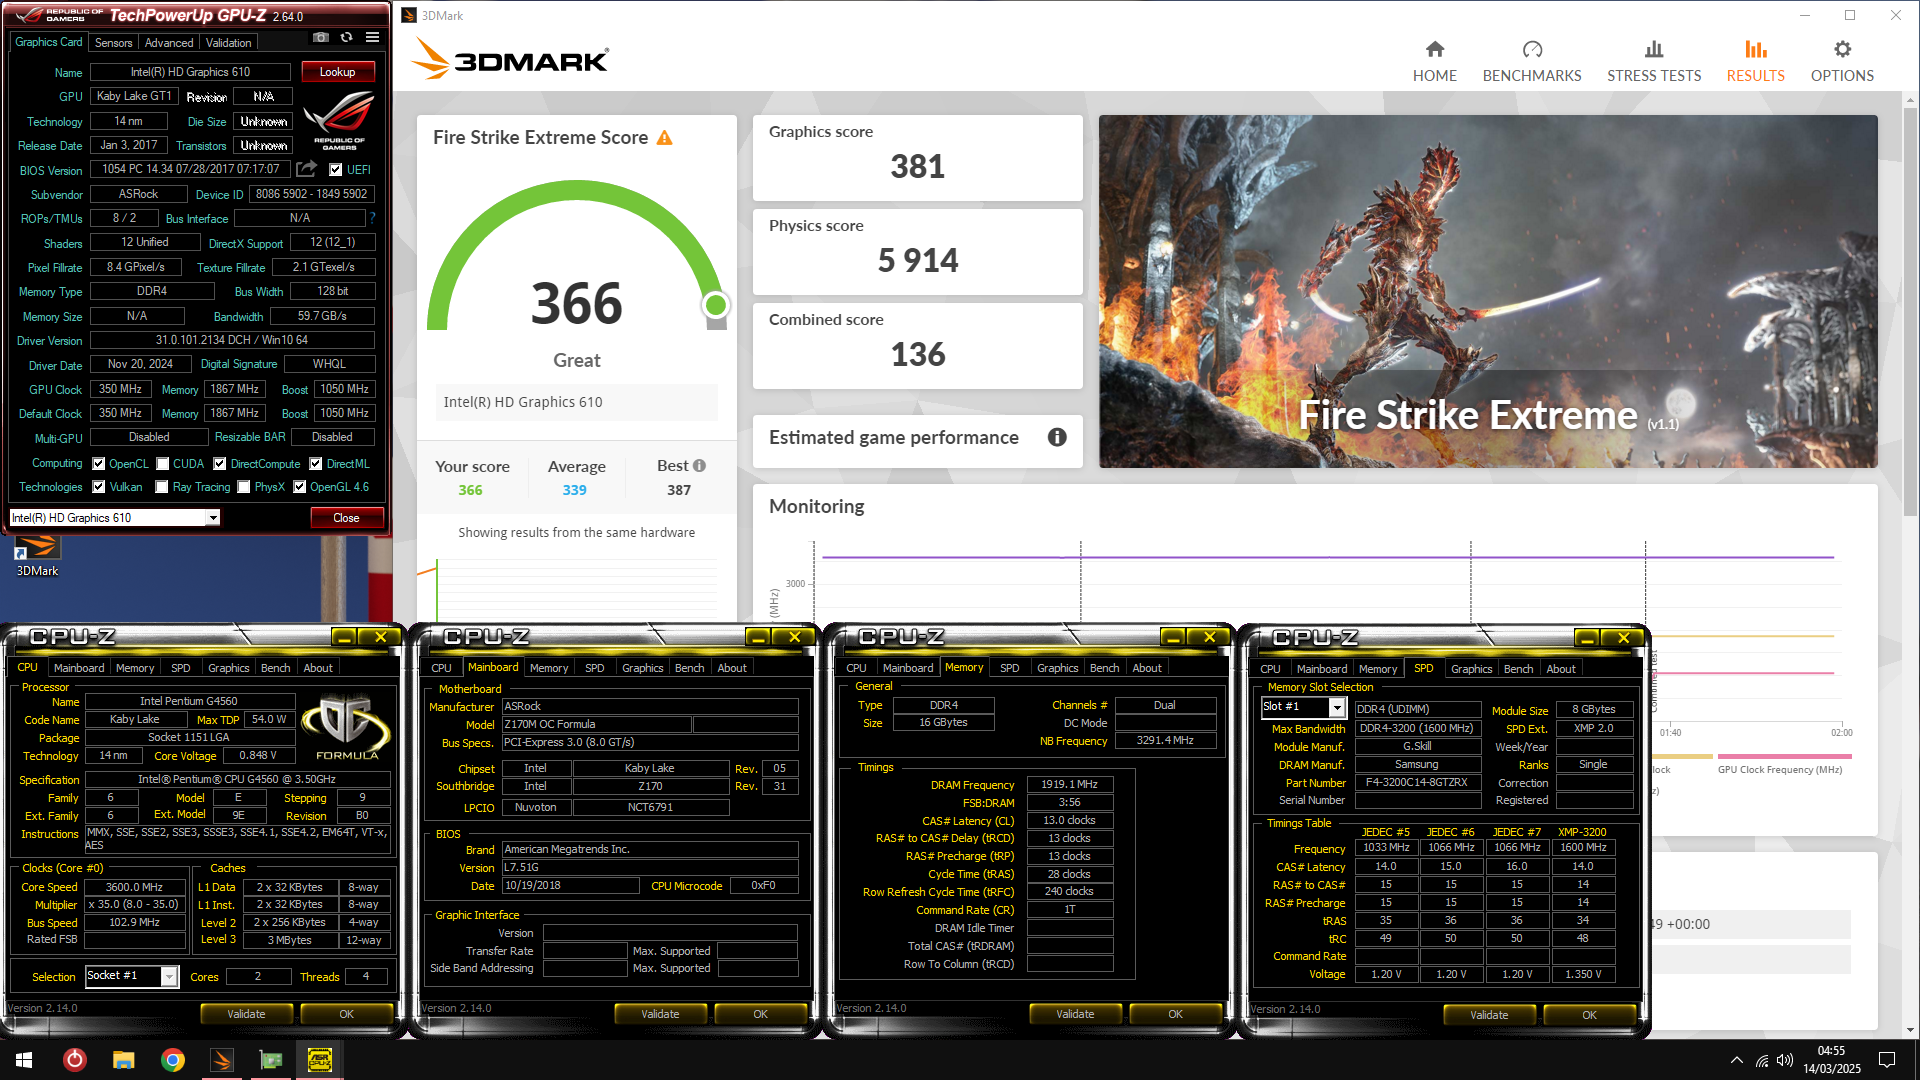
Task: Toggle the Vulkan checkbox
Action: tap(99, 487)
